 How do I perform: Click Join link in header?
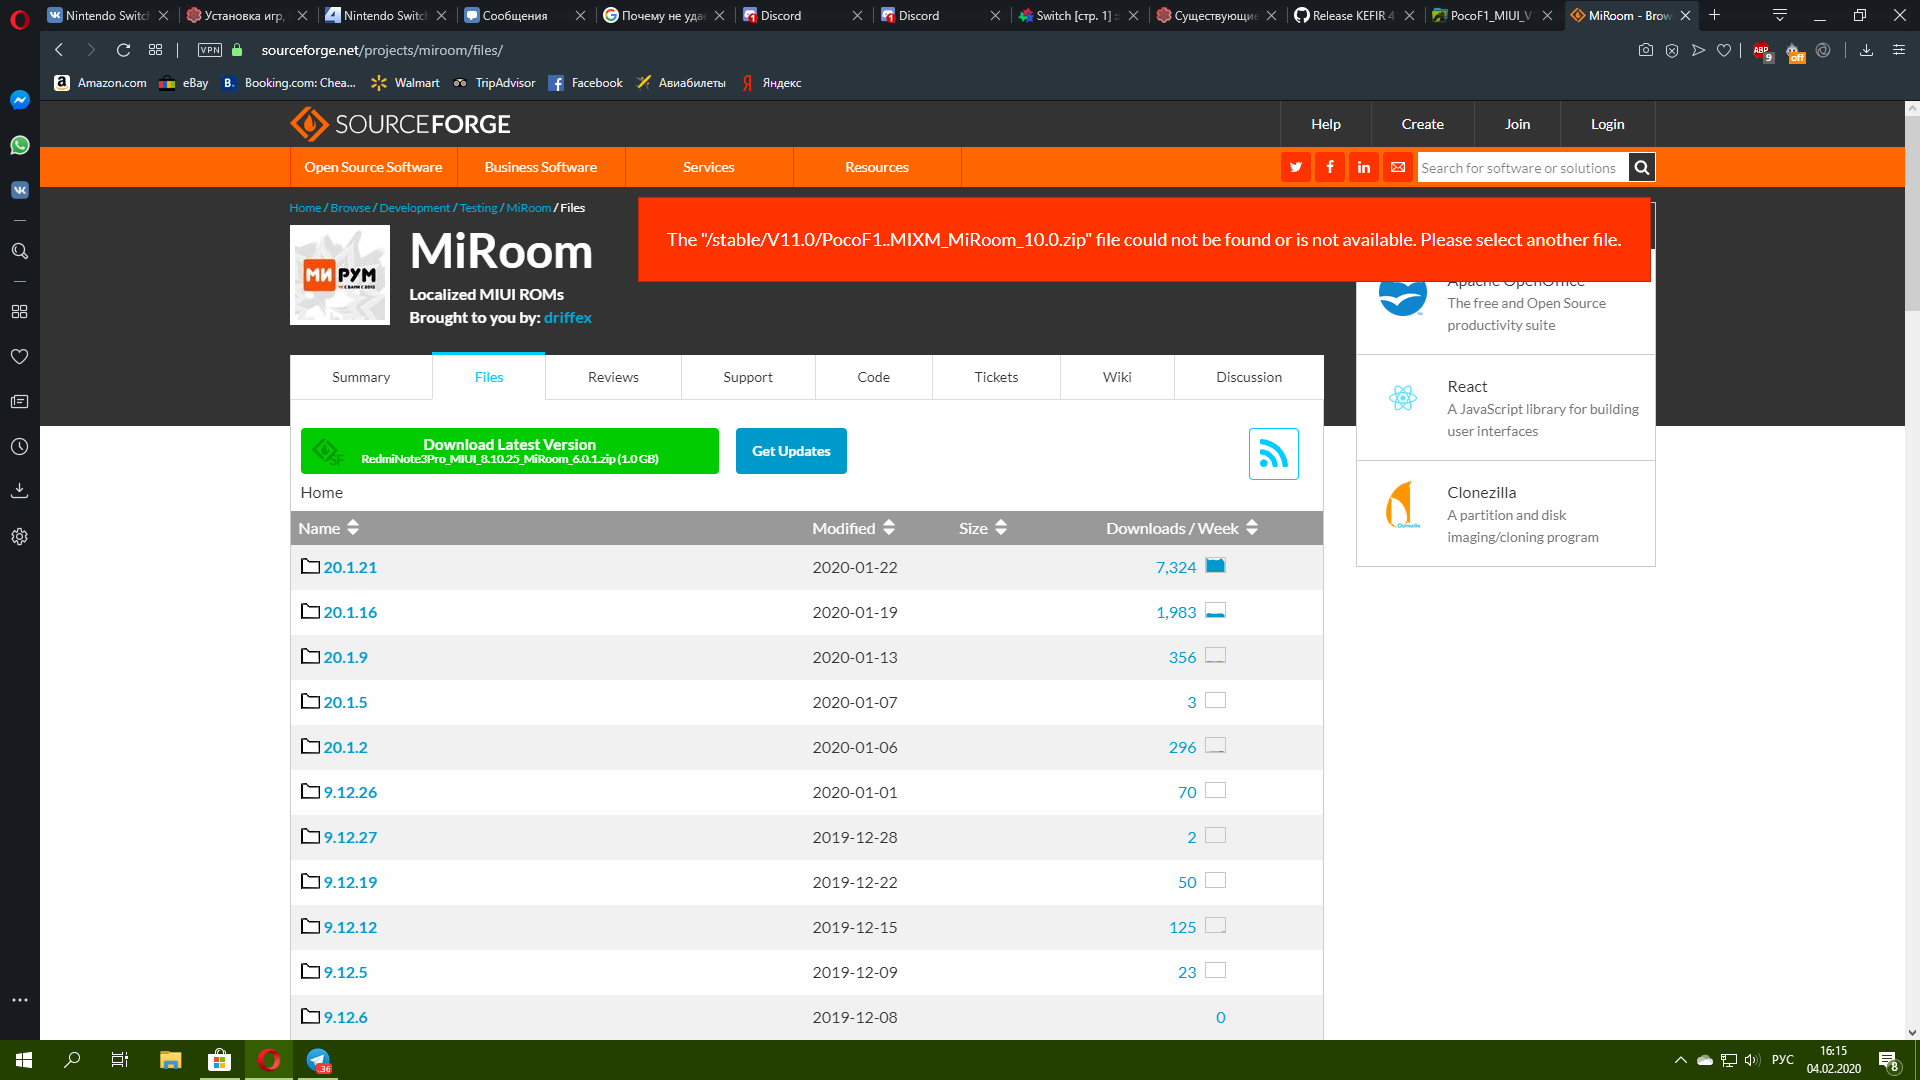[1517, 124]
